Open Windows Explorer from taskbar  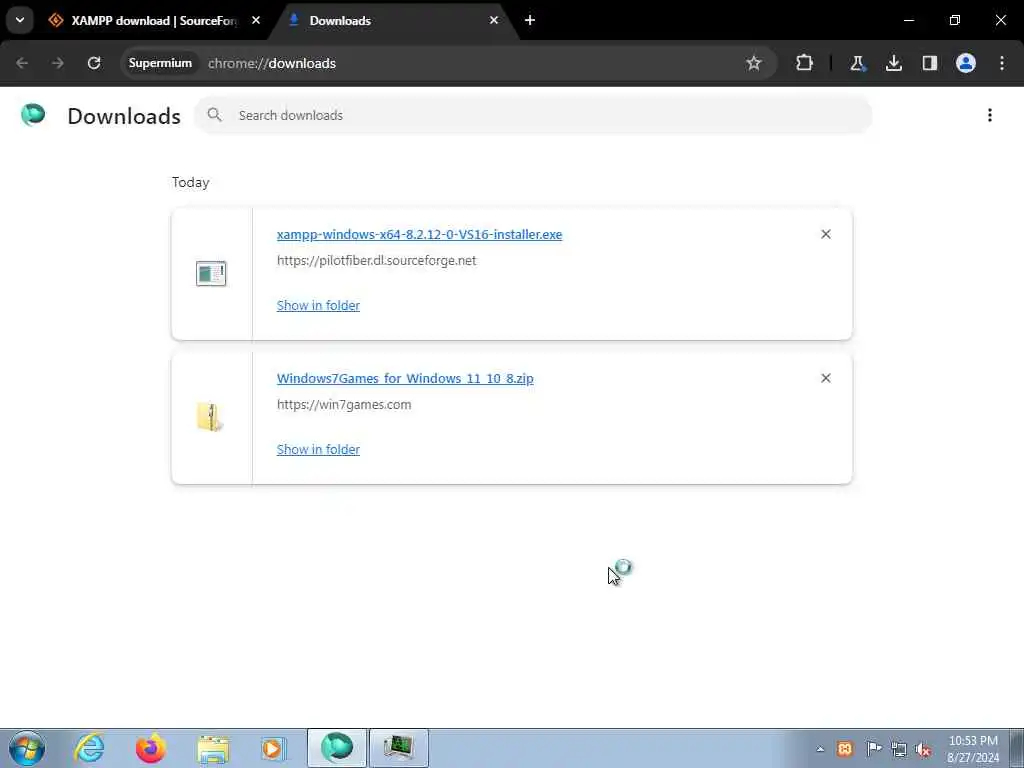coord(213,748)
